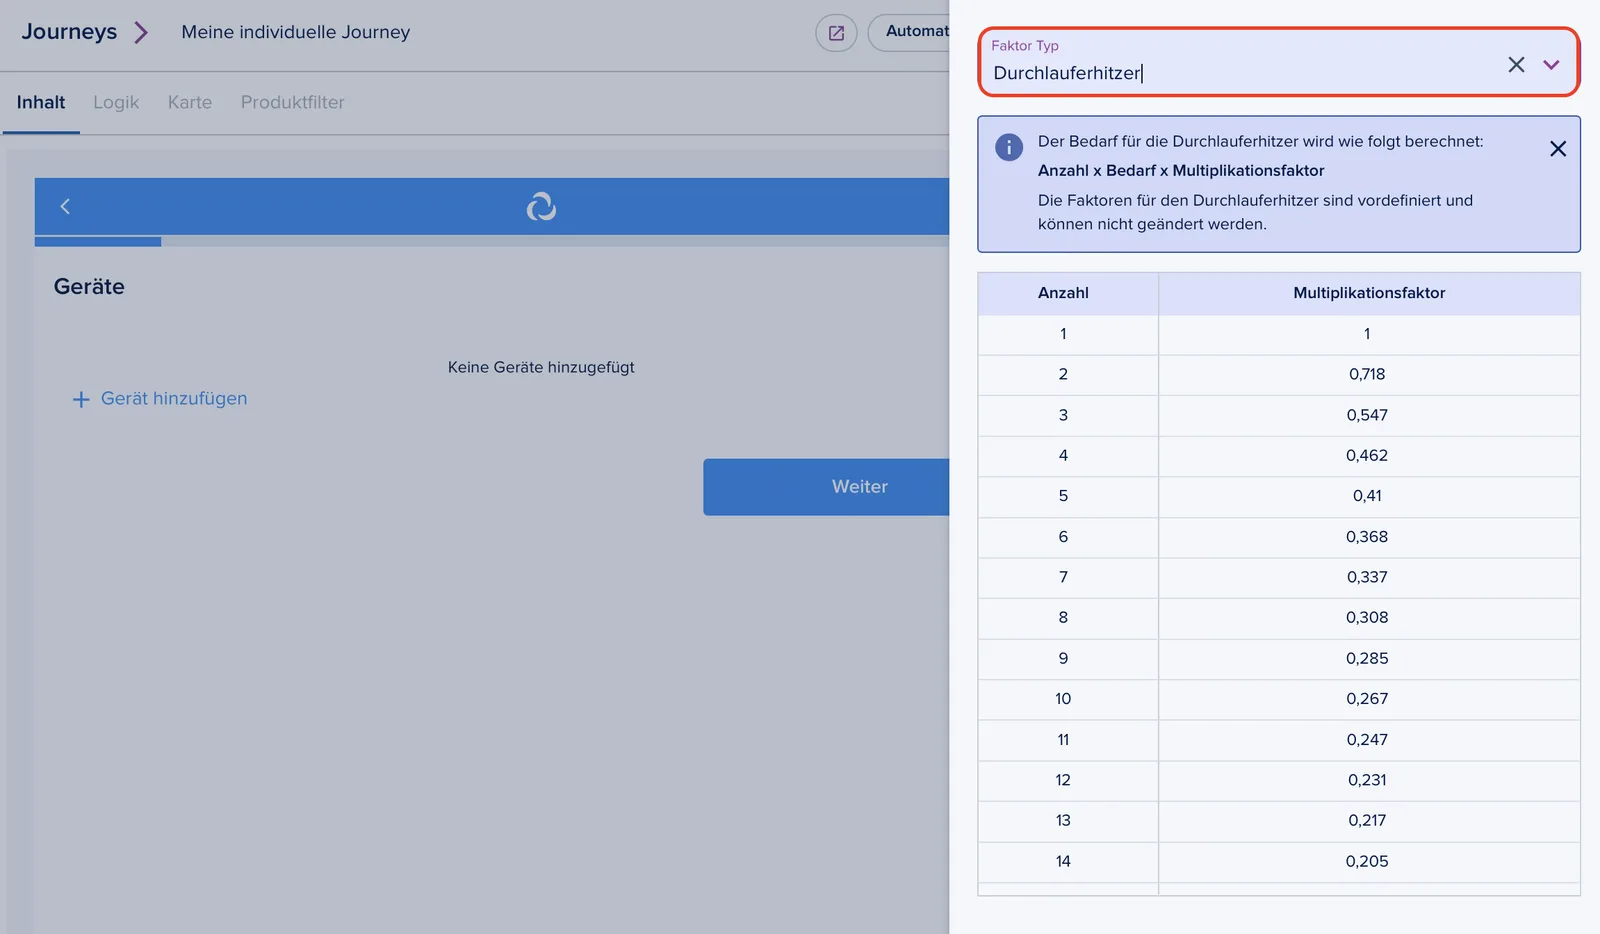The height and width of the screenshot is (934, 1600).
Task: Click the formula Anzahl x Bedarf x Multiplikationsfaktor
Action: (x=1181, y=171)
